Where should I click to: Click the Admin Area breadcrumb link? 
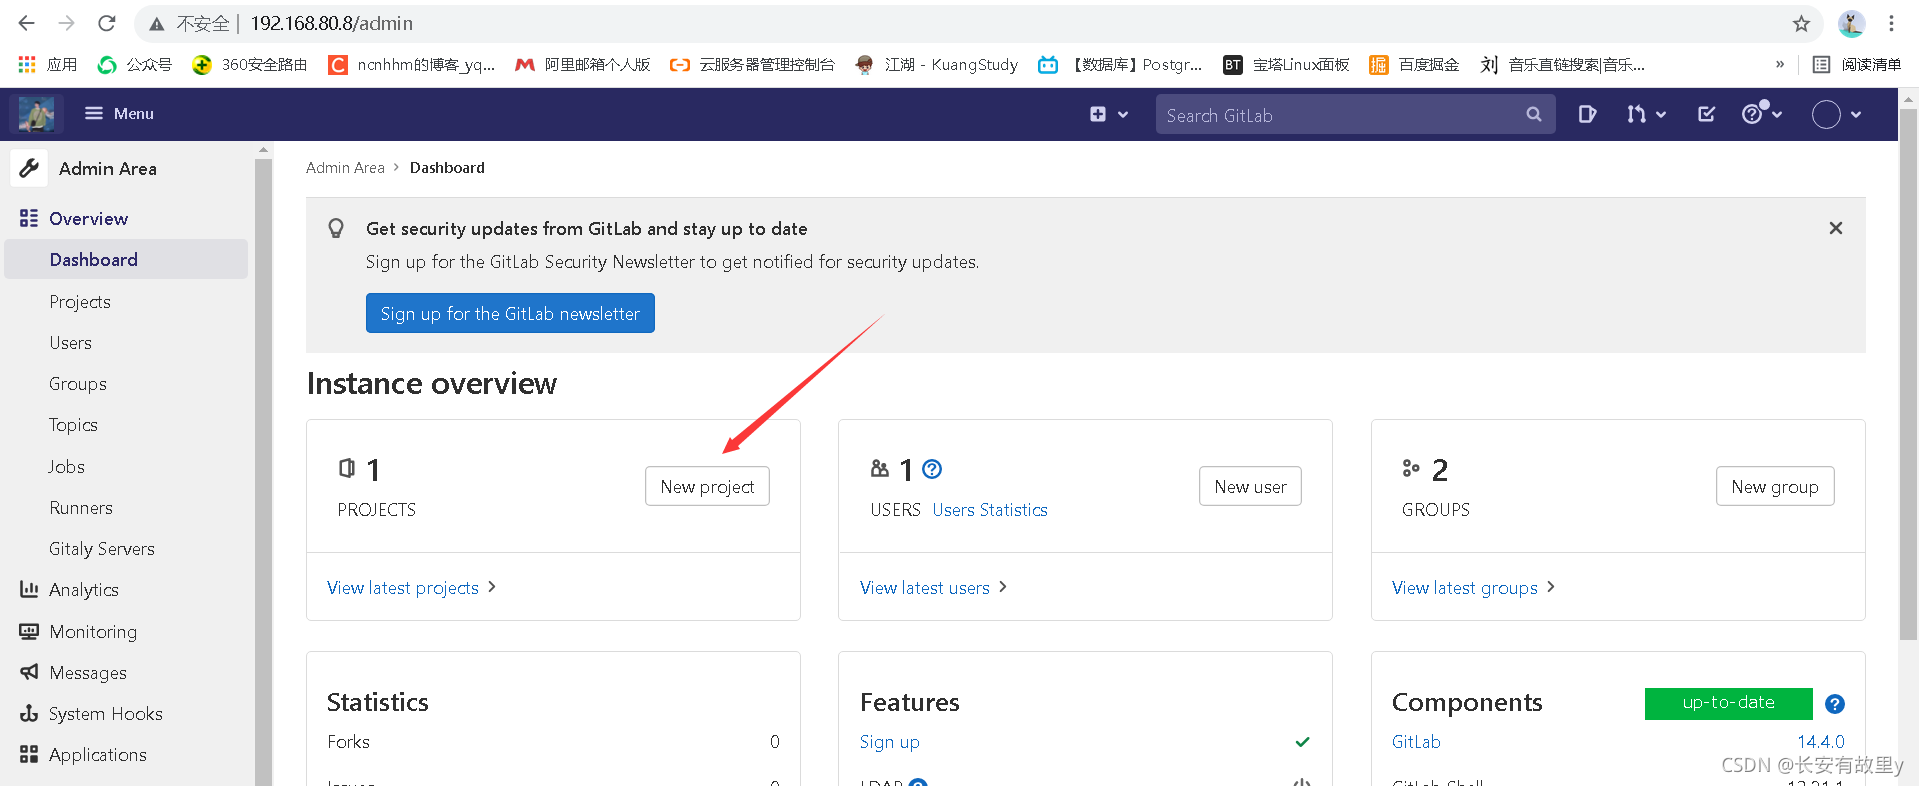click(x=345, y=168)
